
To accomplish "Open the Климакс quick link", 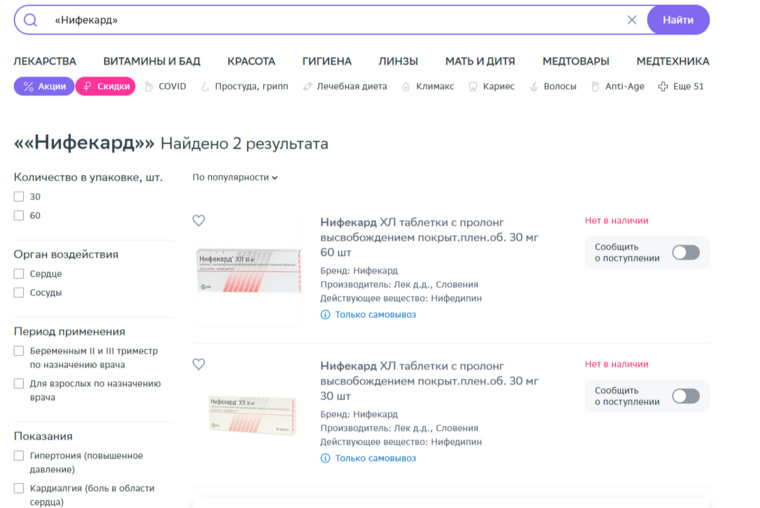I will (428, 86).
